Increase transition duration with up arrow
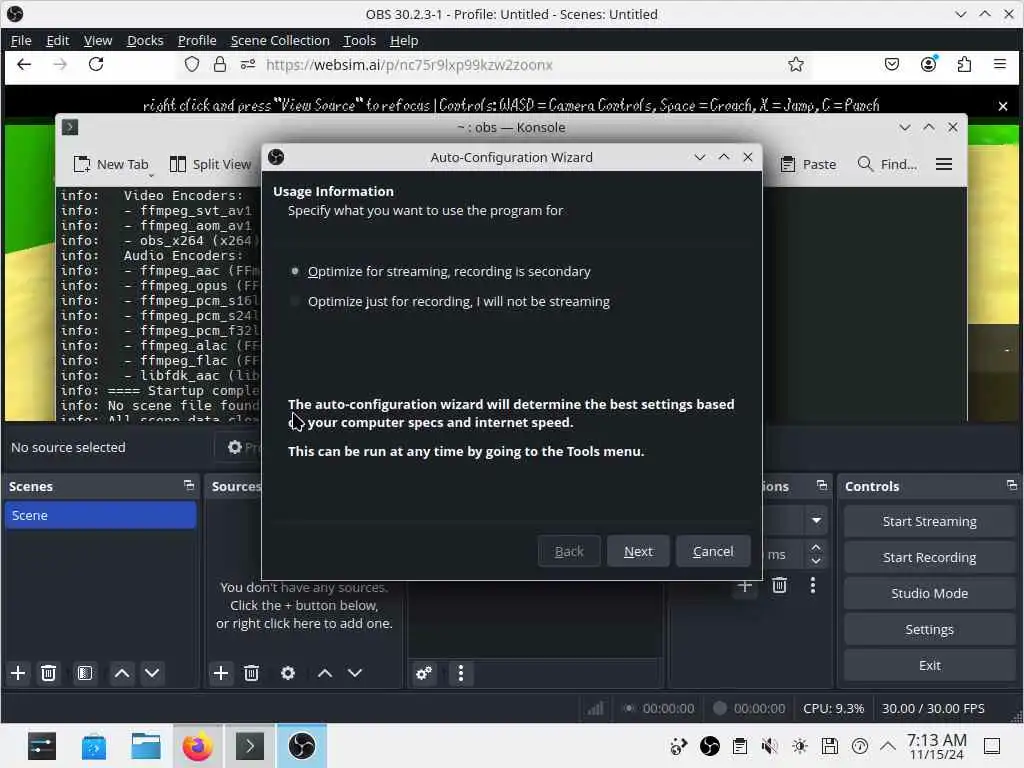This screenshot has width=1024, height=768. click(816, 547)
